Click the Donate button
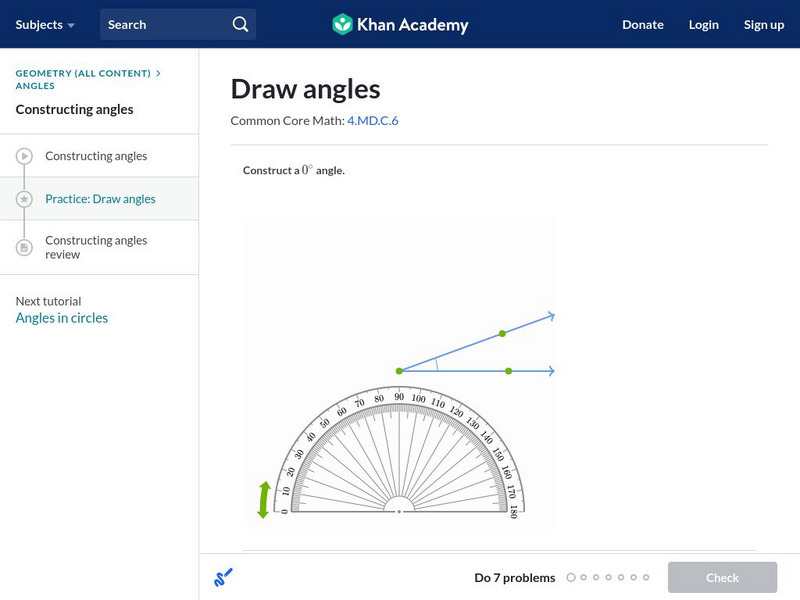 [642, 24]
